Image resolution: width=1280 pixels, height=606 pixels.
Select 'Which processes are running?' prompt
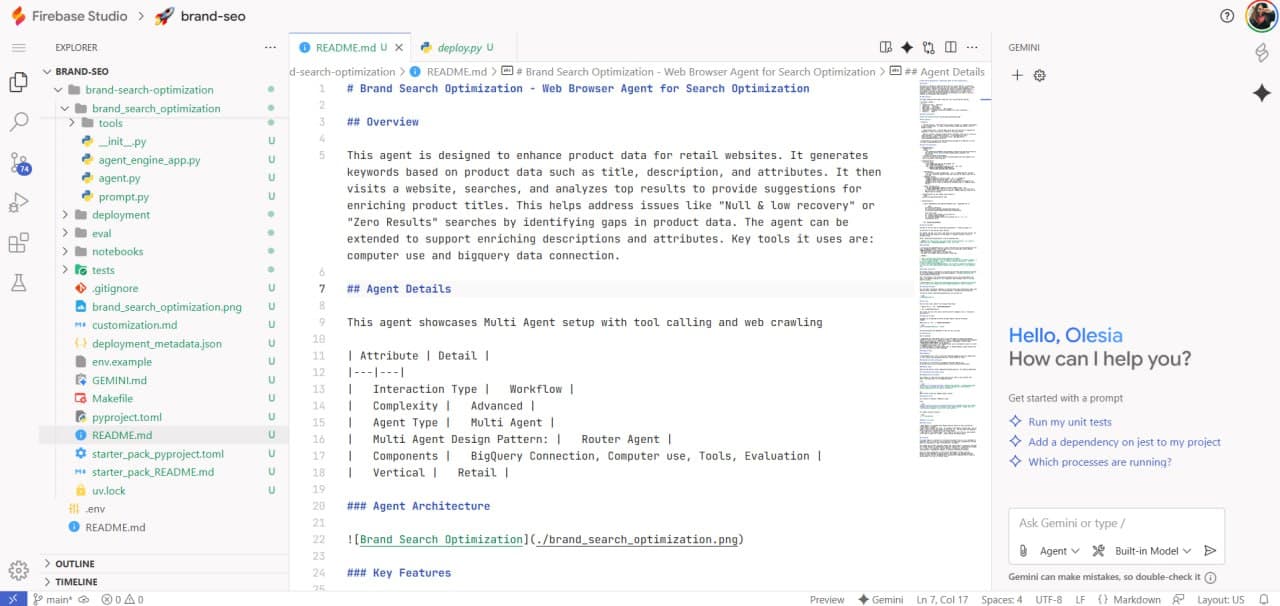click(x=1100, y=462)
